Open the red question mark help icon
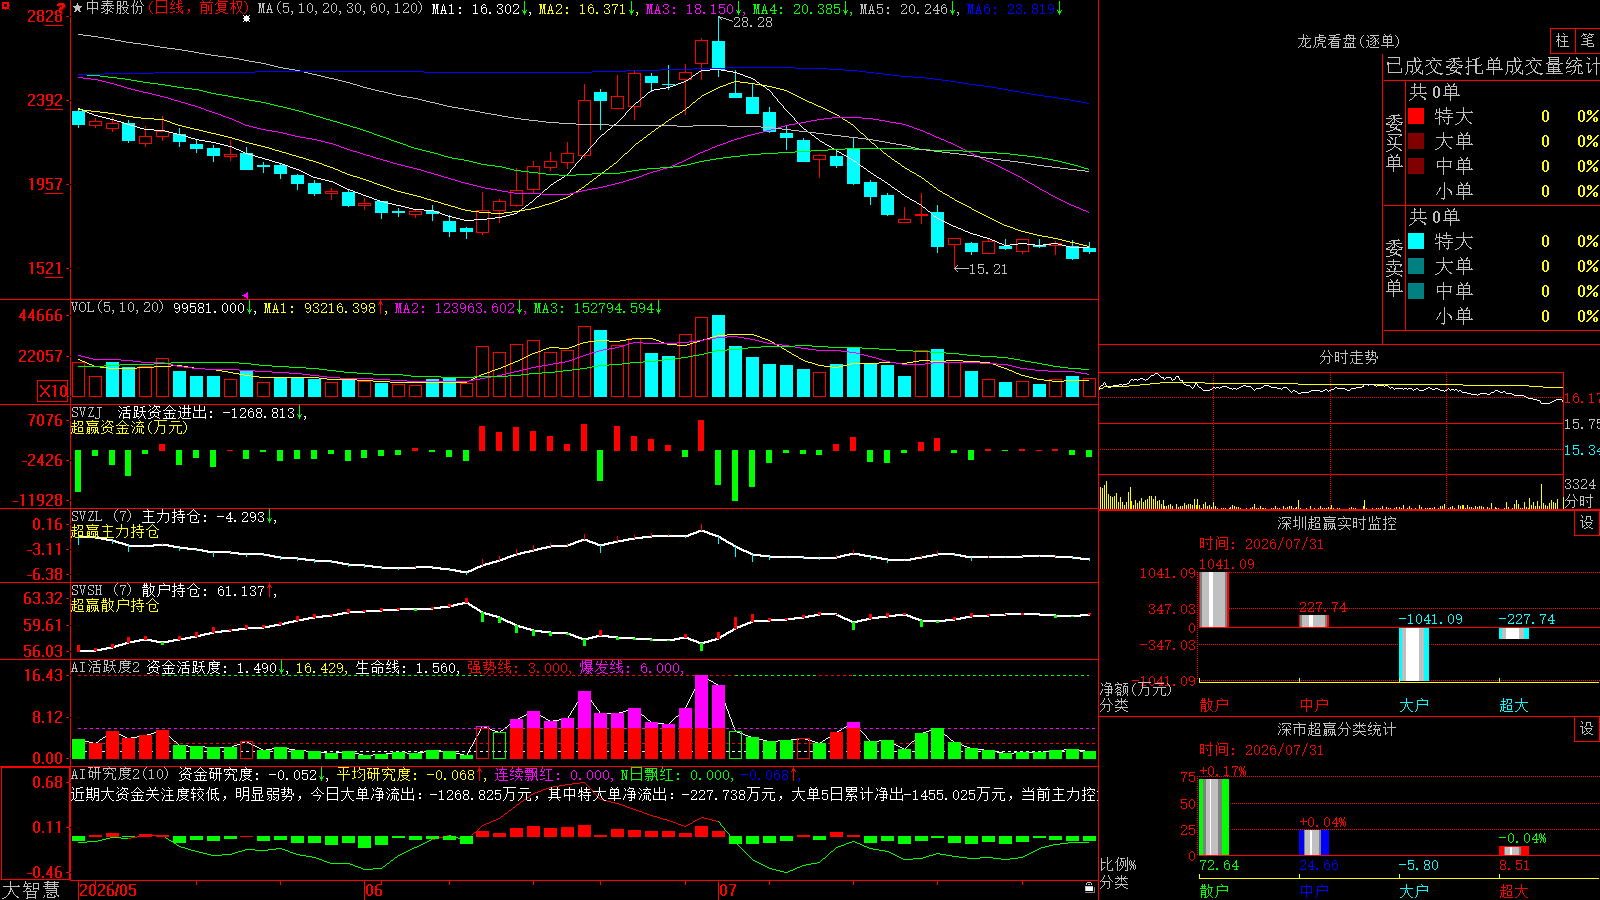1600x900 pixels. (x=62, y=8)
